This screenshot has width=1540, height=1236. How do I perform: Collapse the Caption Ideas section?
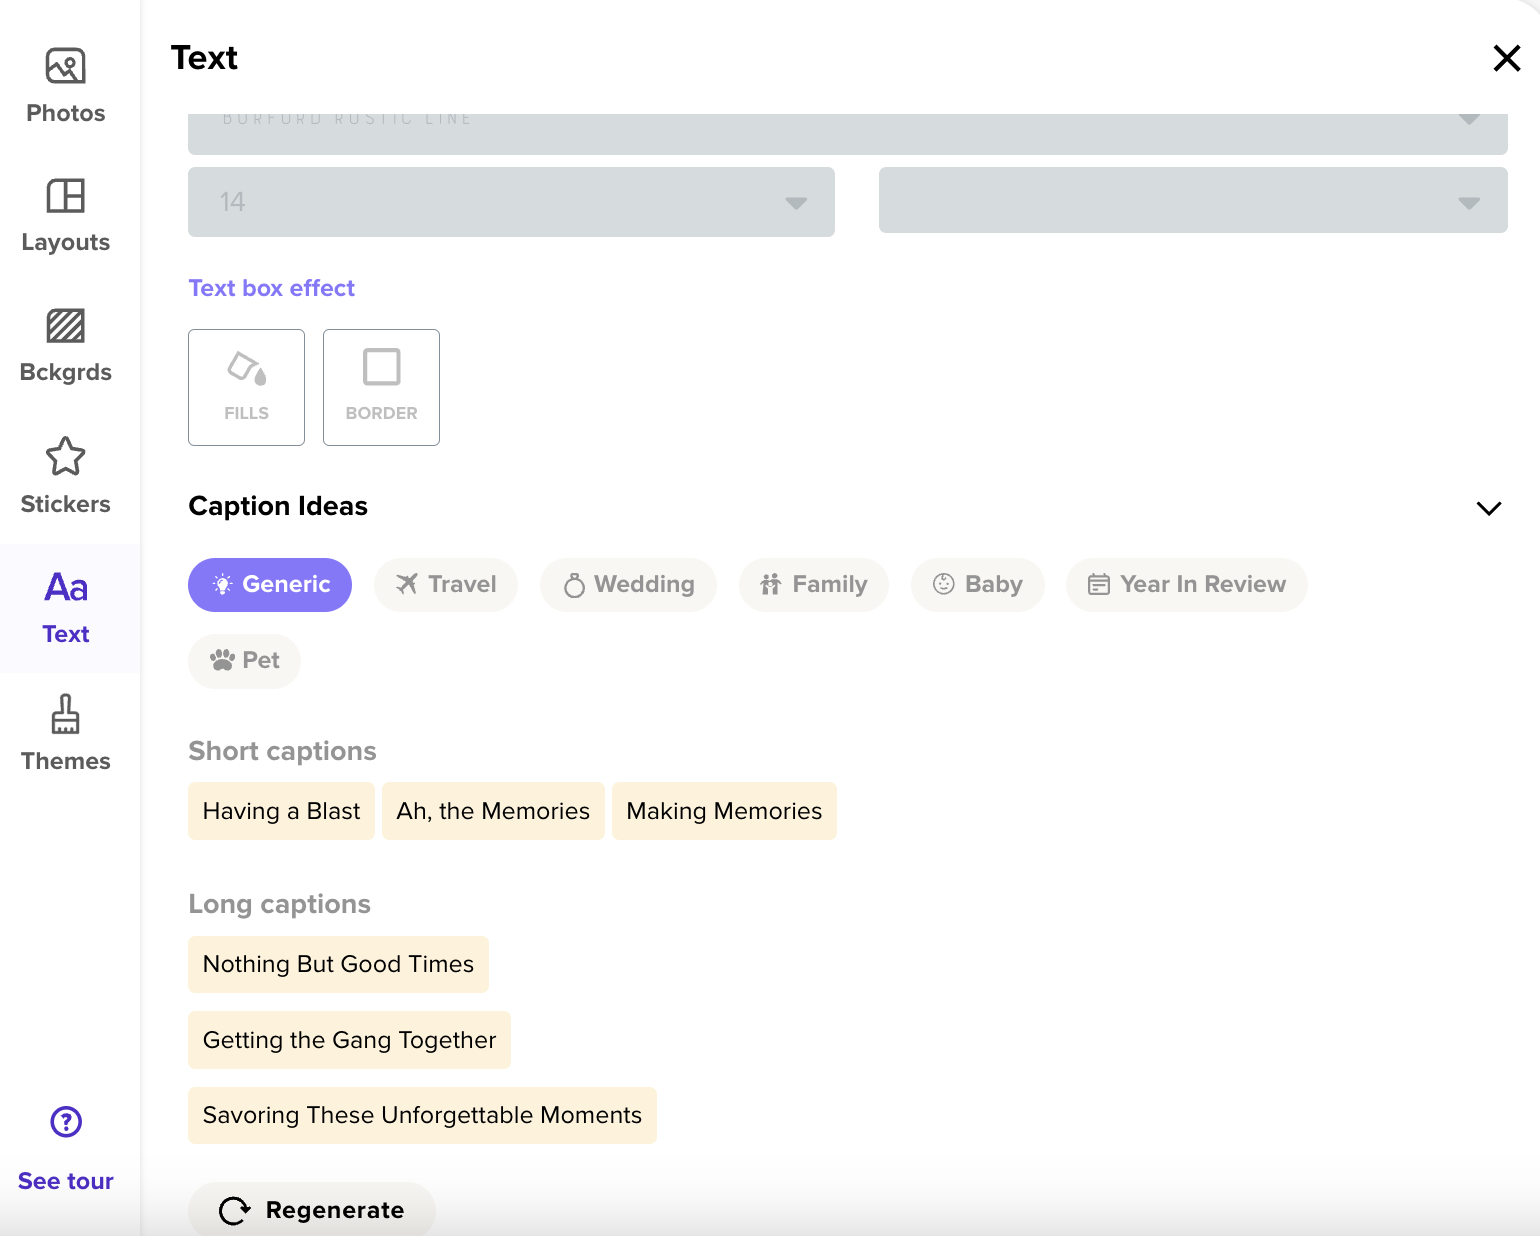point(1489,508)
